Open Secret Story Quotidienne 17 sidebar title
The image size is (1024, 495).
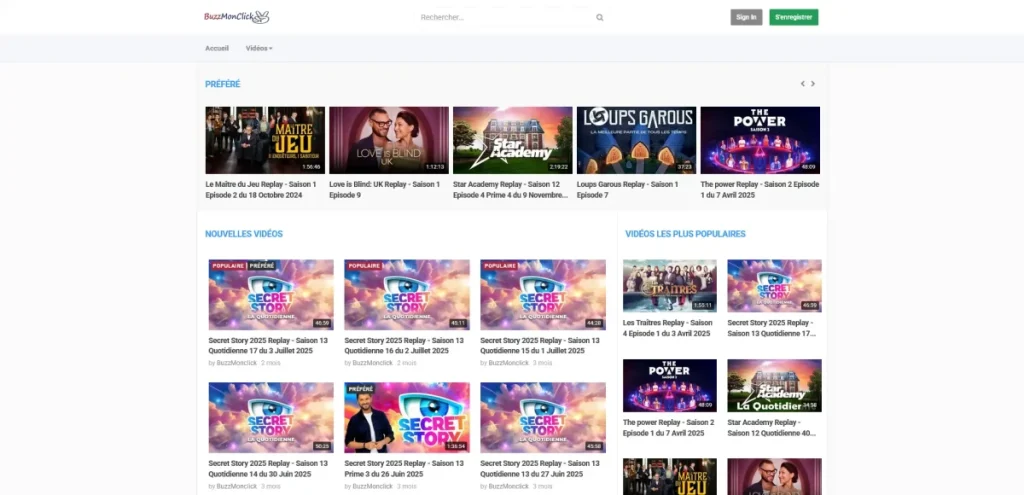[x=772, y=328]
